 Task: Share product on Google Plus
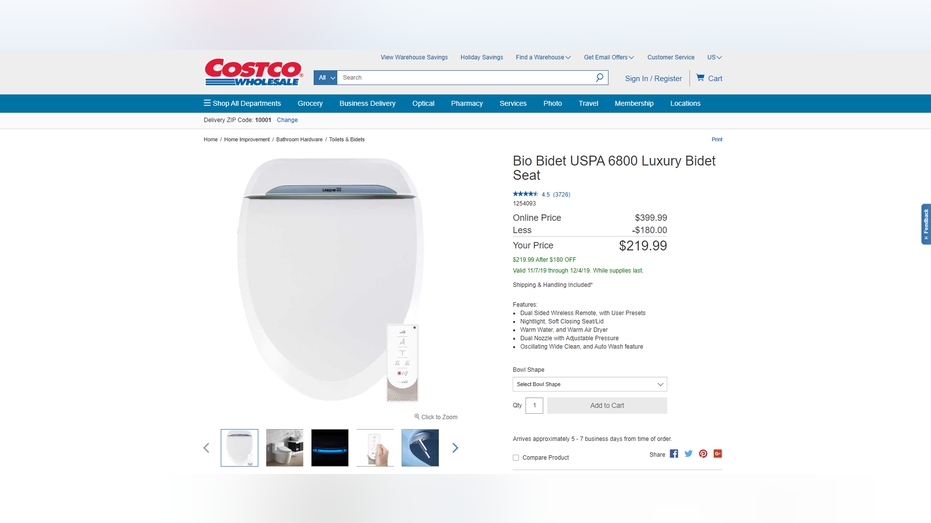(718, 454)
